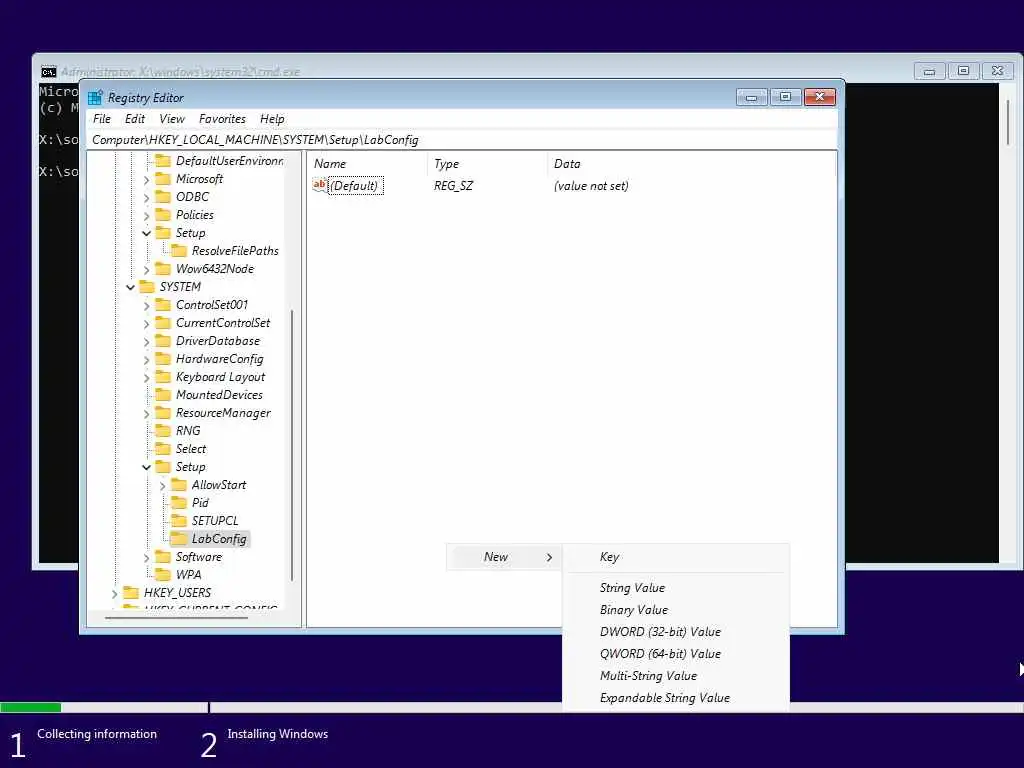Click the ControlSet001 folder icon
This screenshot has width=1024, height=768.
point(163,305)
